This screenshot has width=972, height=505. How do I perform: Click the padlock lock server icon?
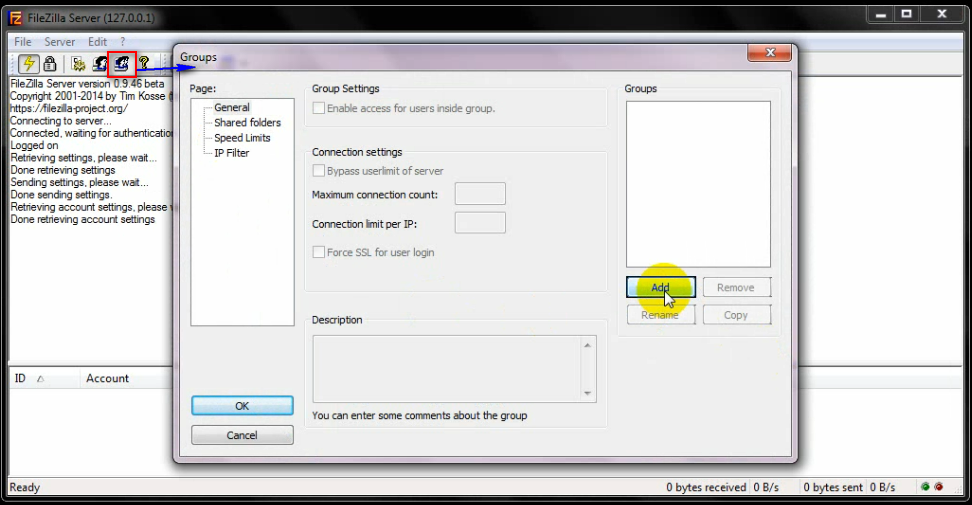click(50, 63)
